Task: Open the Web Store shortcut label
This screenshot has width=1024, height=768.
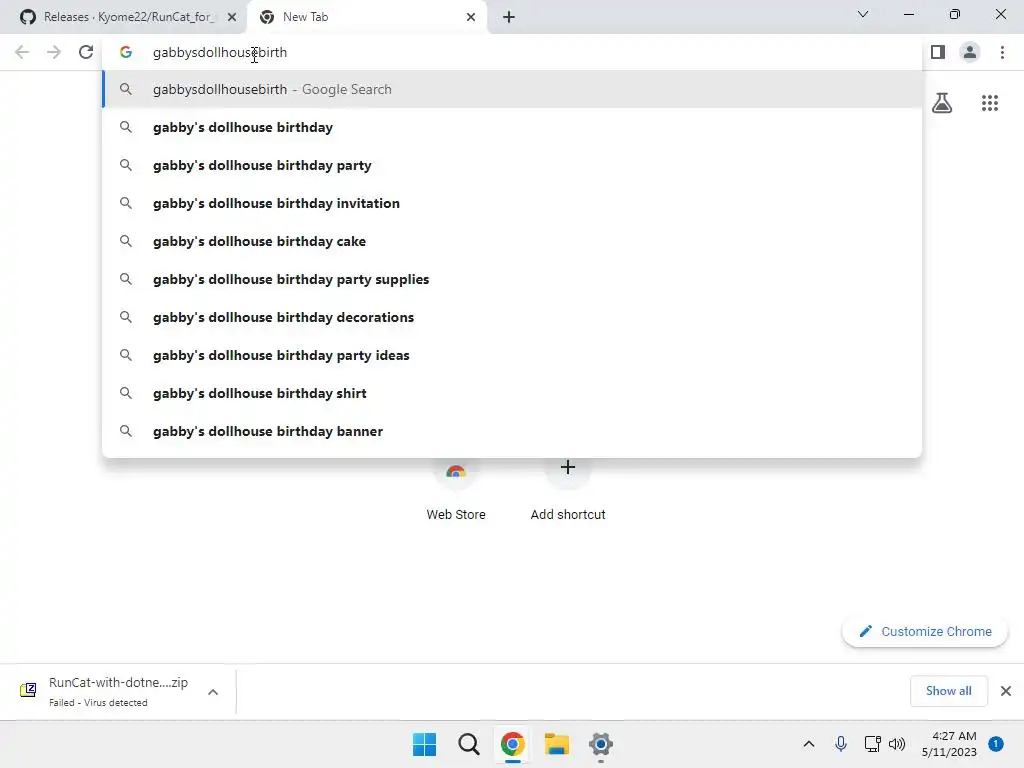Action: (456, 514)
